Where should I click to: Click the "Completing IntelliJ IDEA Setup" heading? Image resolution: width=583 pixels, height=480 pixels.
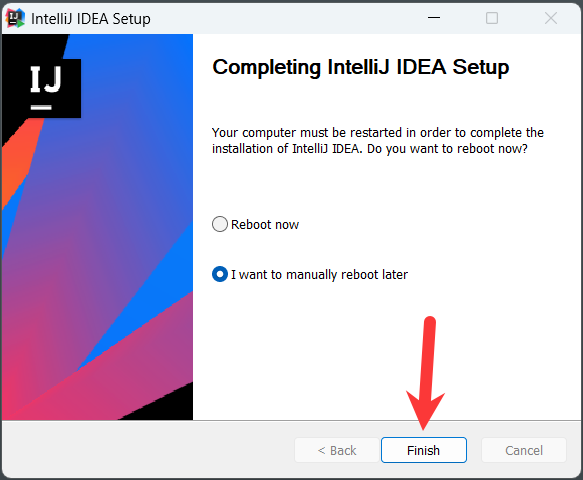coord(361,68)
